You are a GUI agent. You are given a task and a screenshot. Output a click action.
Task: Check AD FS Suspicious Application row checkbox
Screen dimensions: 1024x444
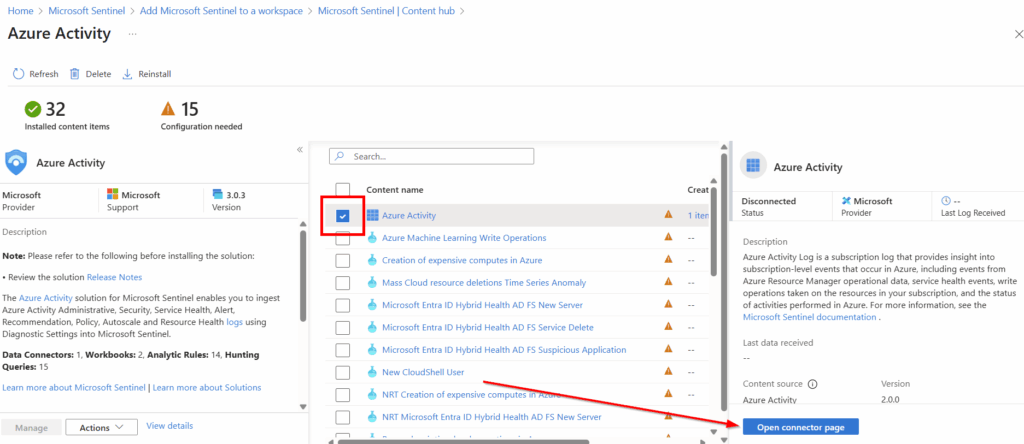click(343, 350)
